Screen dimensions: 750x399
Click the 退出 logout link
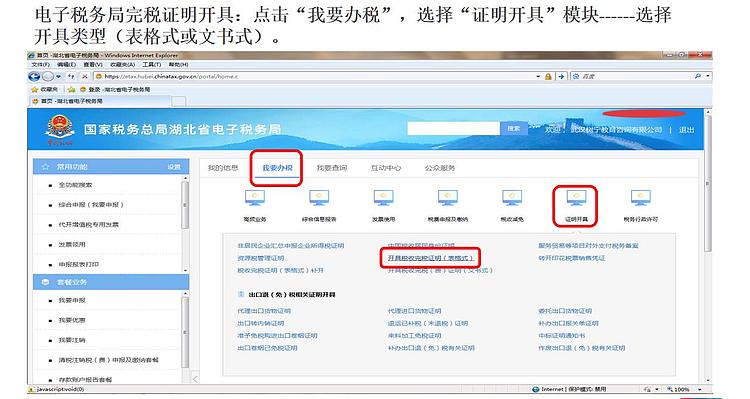click(686, 130)
